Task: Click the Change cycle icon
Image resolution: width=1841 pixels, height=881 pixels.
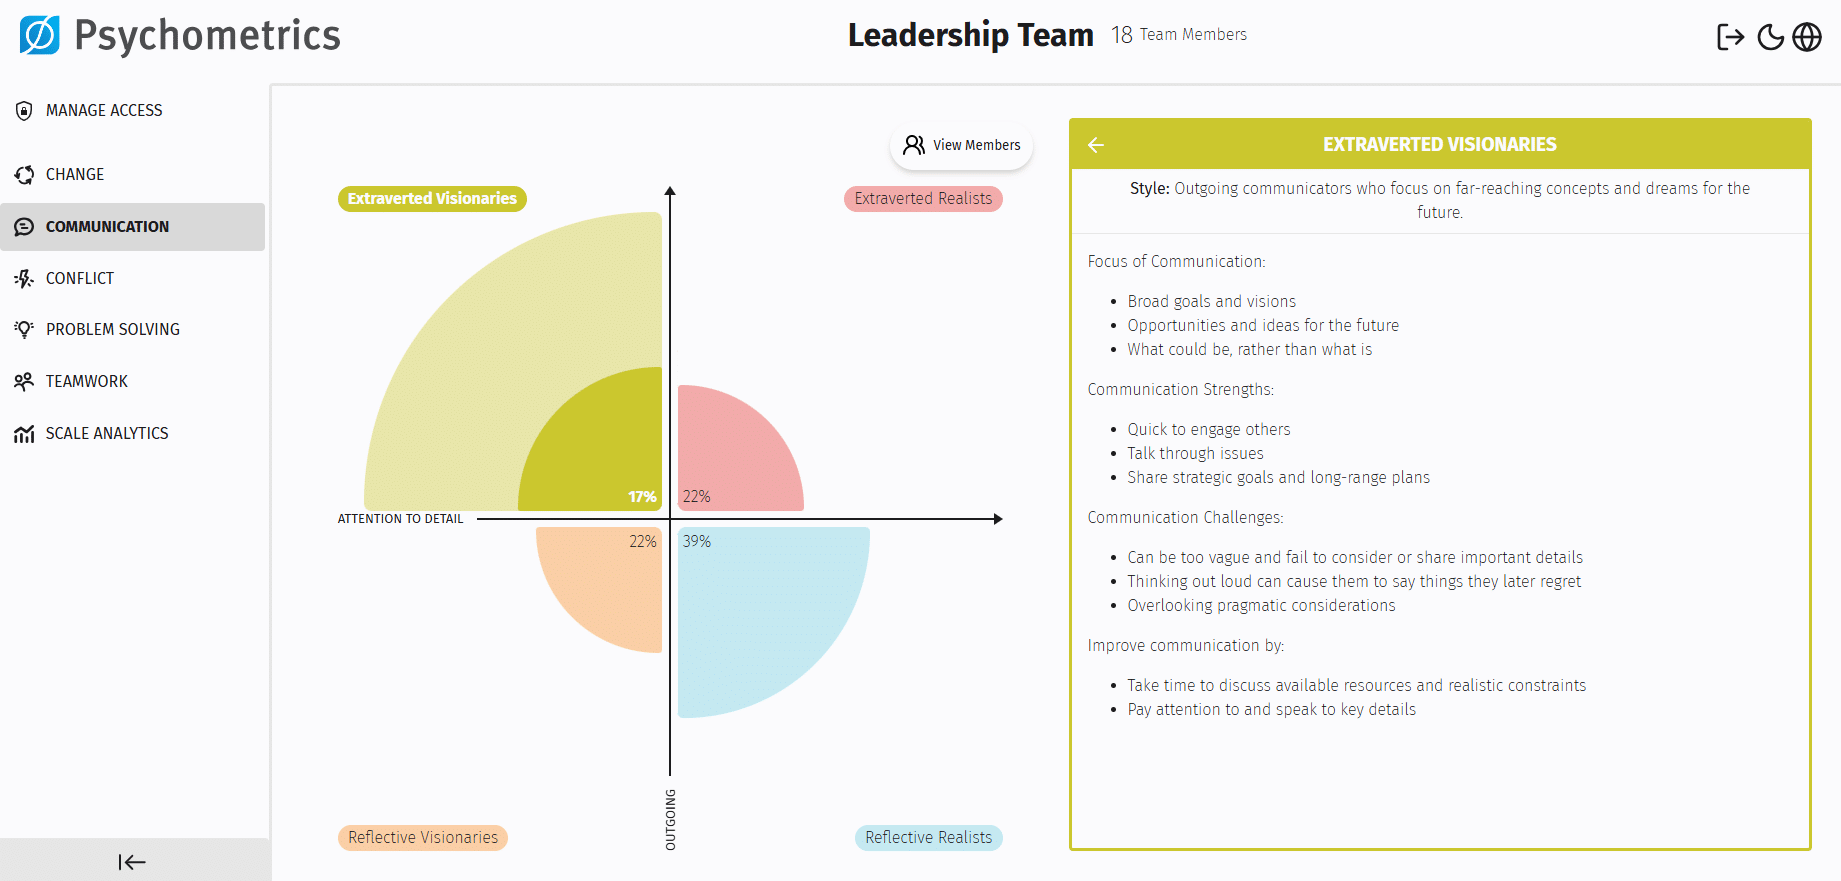Action: [24, 175]
